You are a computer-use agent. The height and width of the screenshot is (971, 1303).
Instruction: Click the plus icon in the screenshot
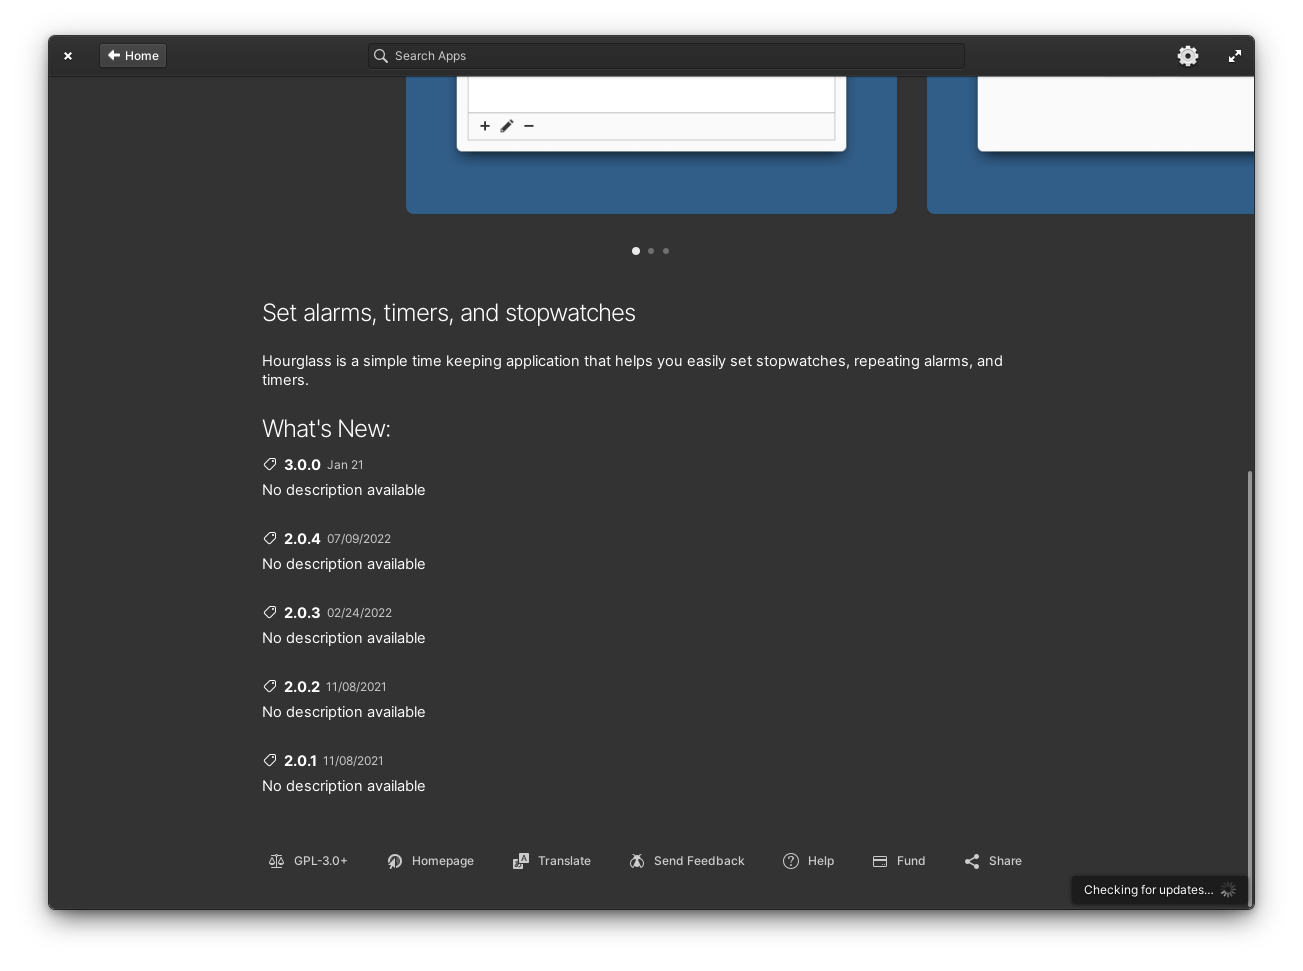[485, 126]
